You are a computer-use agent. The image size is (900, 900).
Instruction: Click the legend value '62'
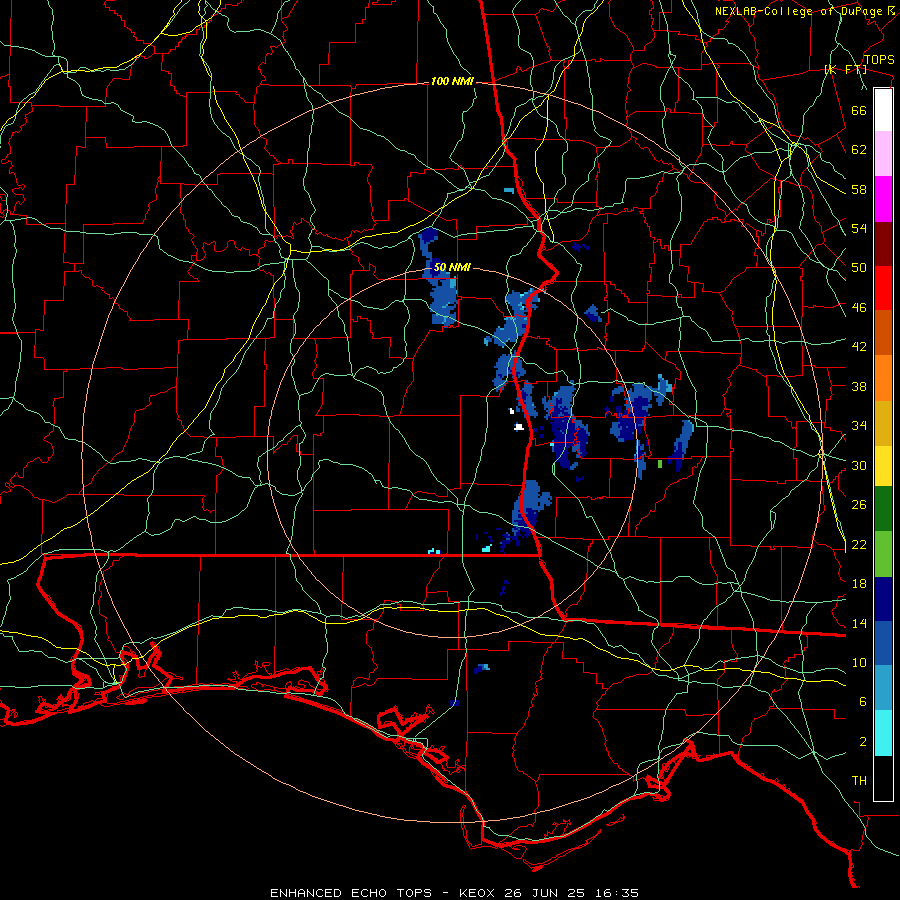[859, 150]
